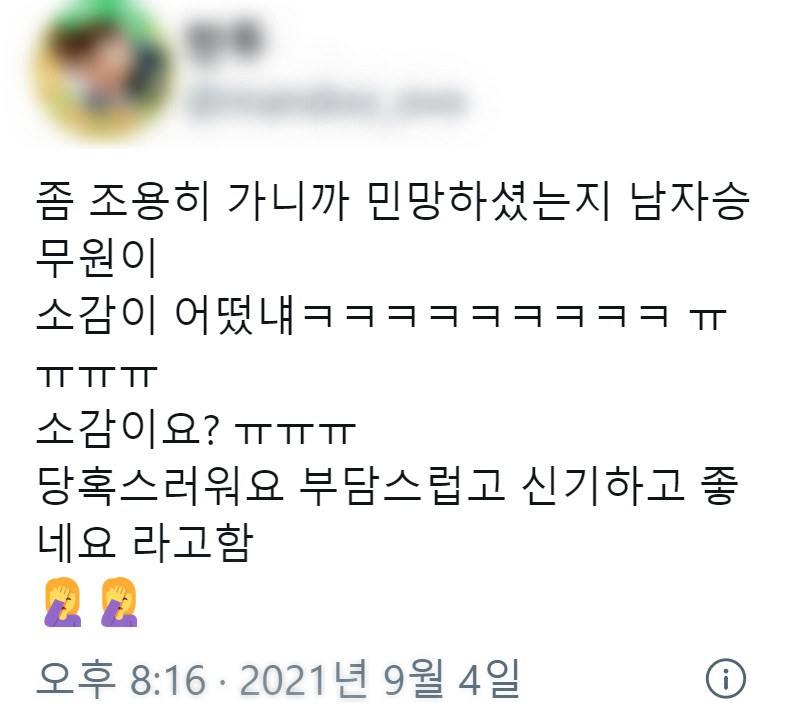Click the circled info icon beside the date
This screenshot has height=725, width=785.
coord(725,678)
